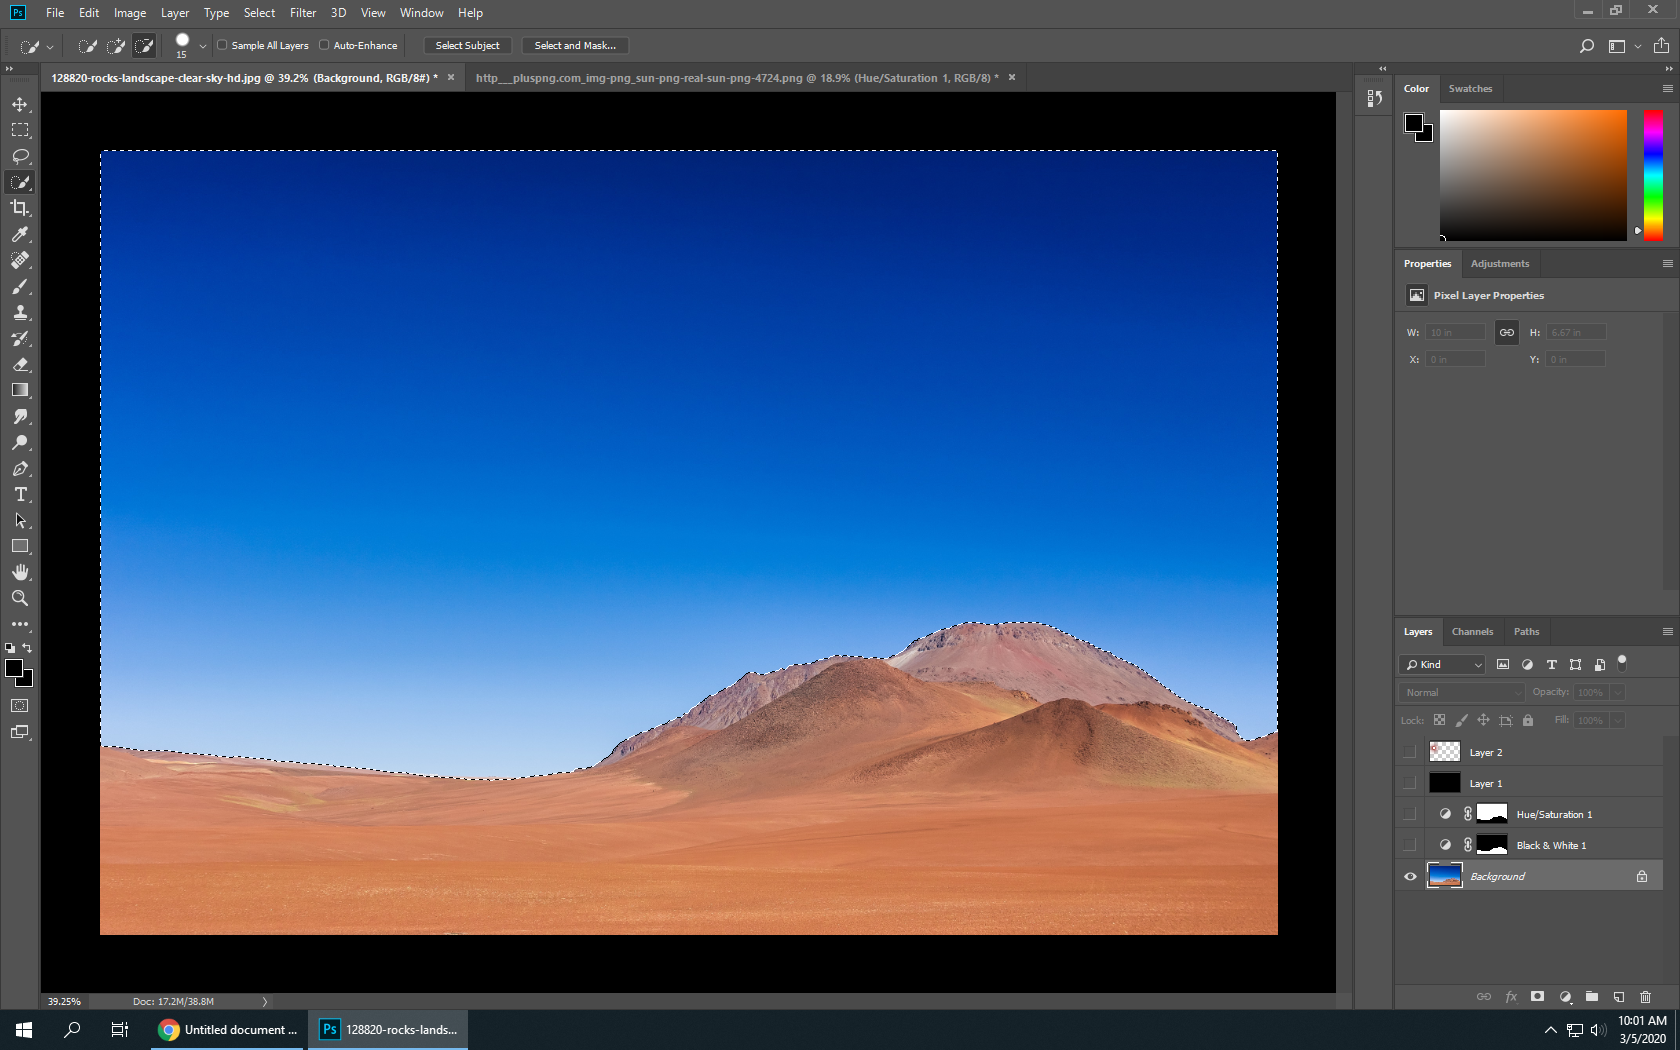
Task: Open the Filter menu
Action: (x=303, y=13)
